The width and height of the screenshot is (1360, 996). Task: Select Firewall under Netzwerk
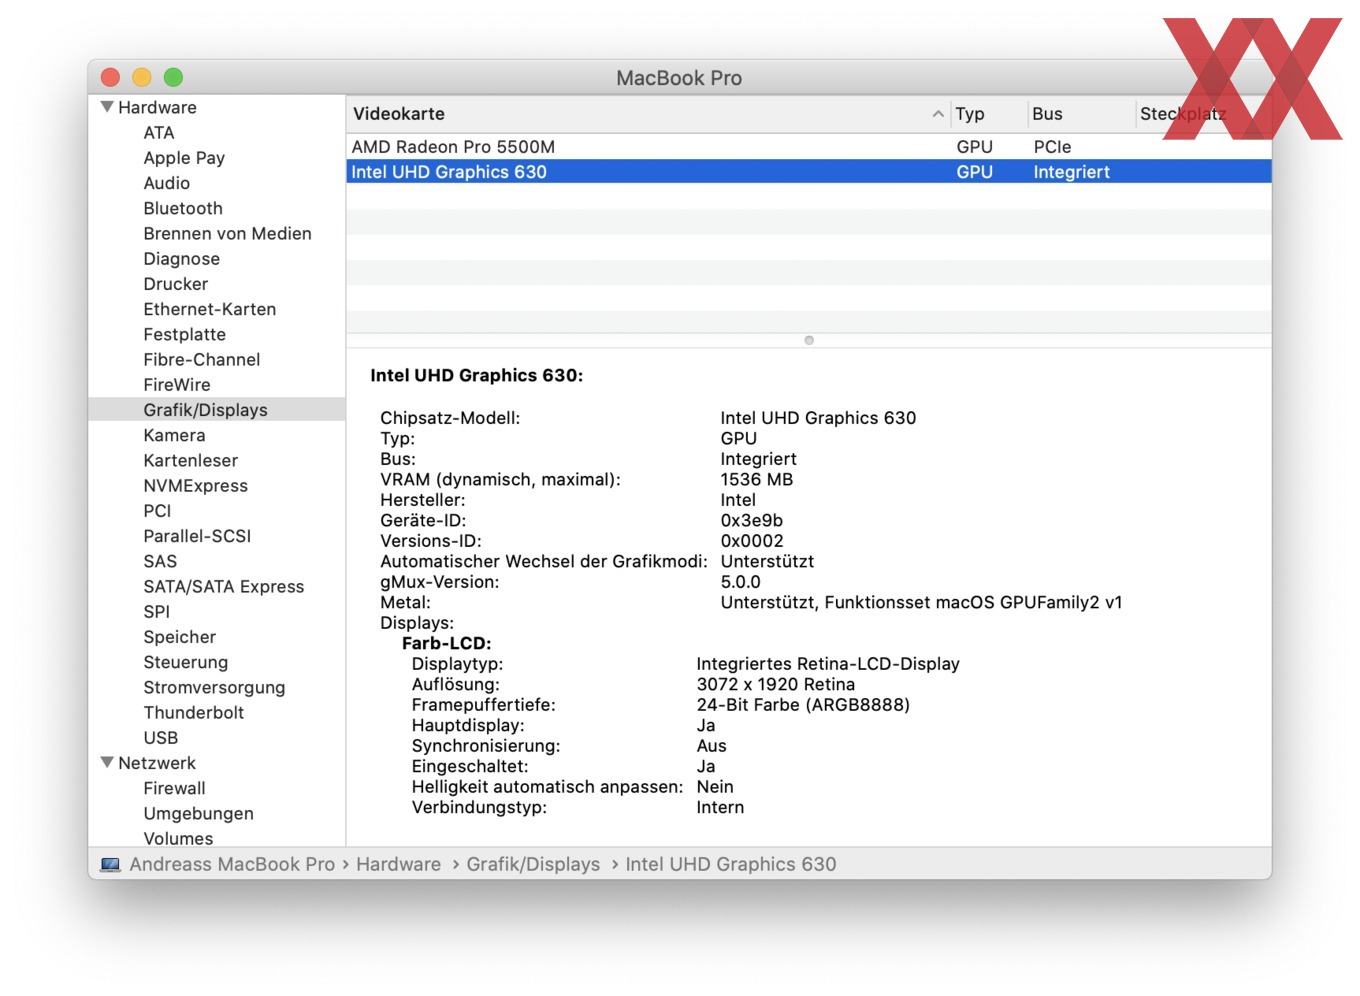174,788
